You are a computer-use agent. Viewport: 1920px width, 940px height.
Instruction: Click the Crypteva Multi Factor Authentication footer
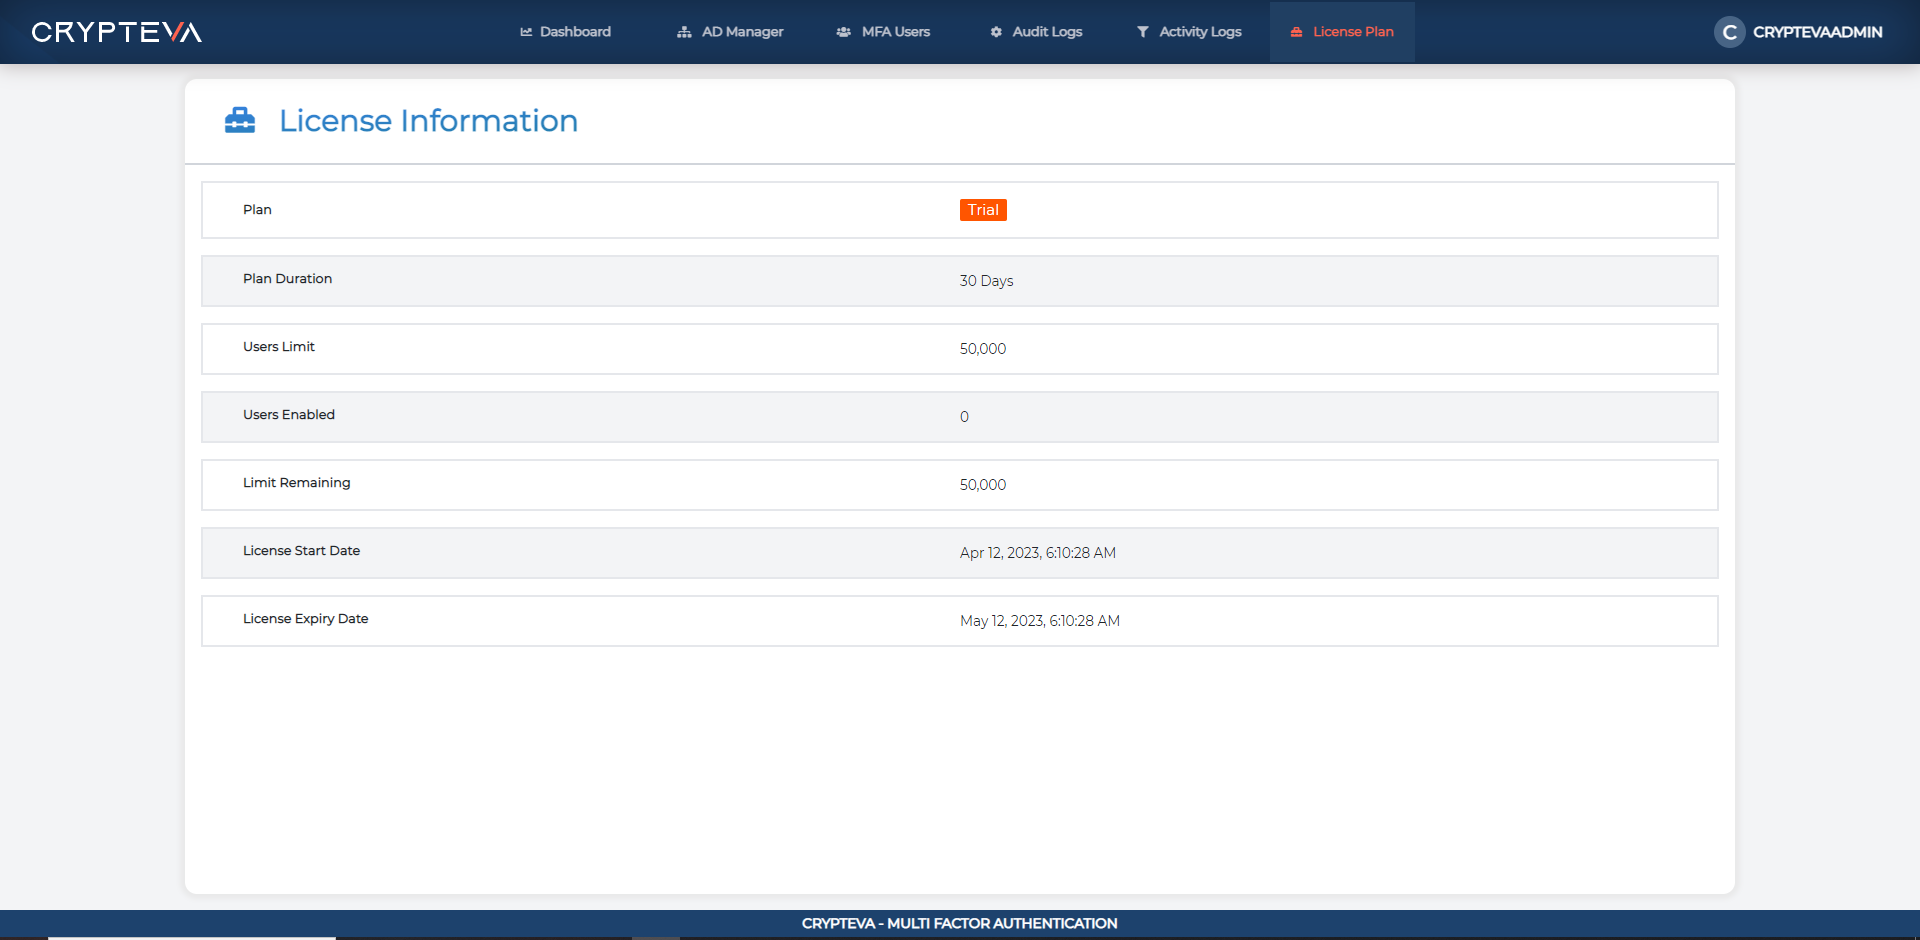959,924
